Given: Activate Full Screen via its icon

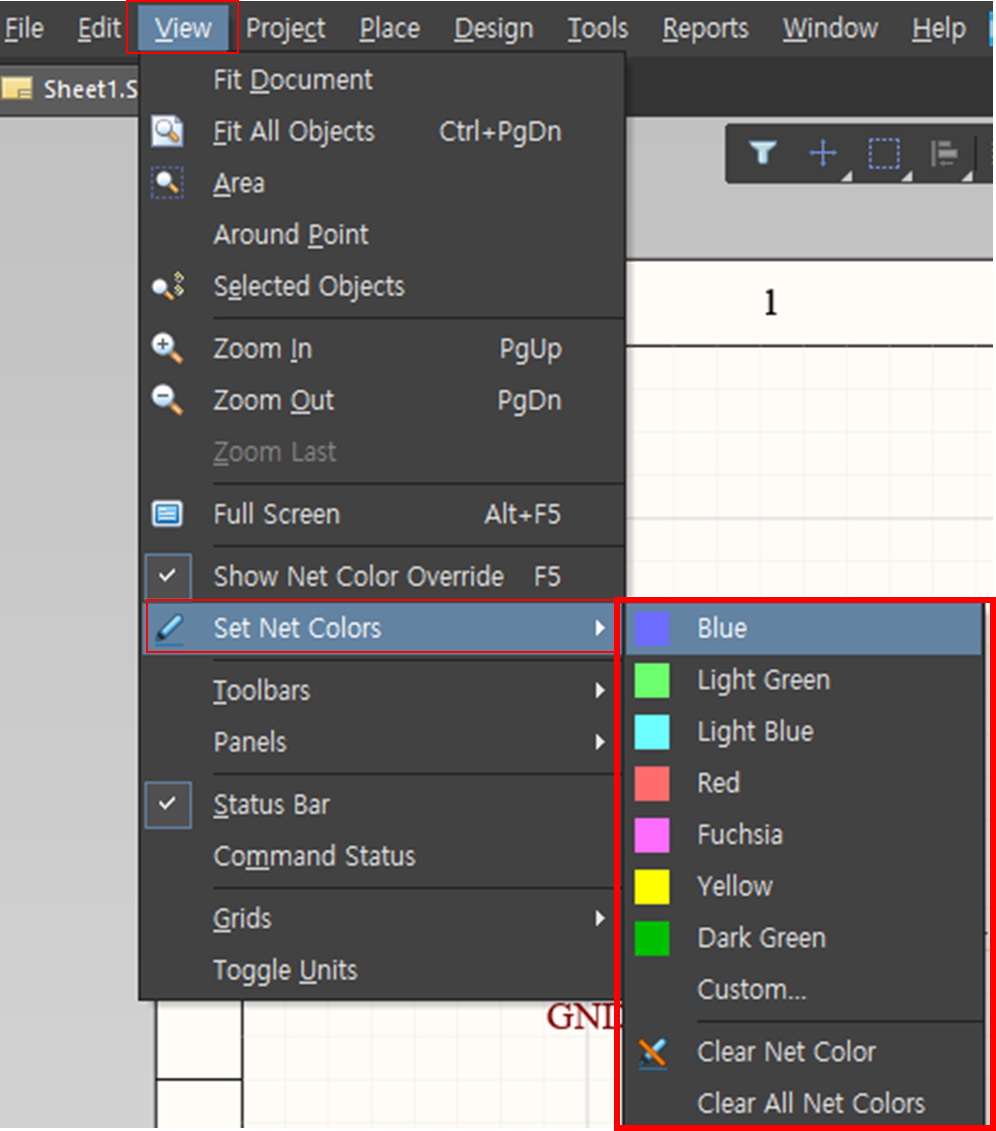Looking at the screenshot, I should pyautogui.click(x=168, y=514).
